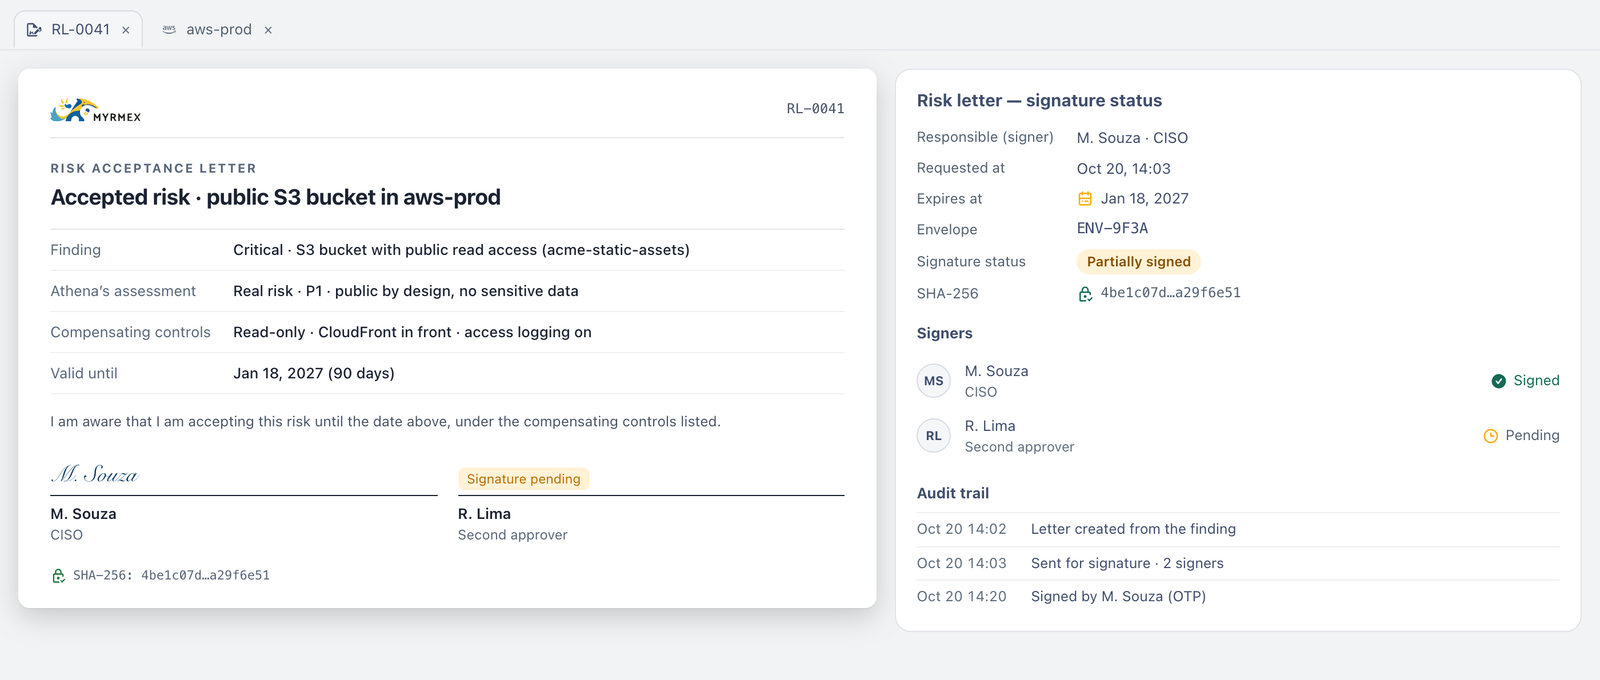The height and width of the screenshot is (680, 1600).
Task: Click the hash 4be1c07d…a29f6e51 in status panel
Action: (x=1171, y=293)
